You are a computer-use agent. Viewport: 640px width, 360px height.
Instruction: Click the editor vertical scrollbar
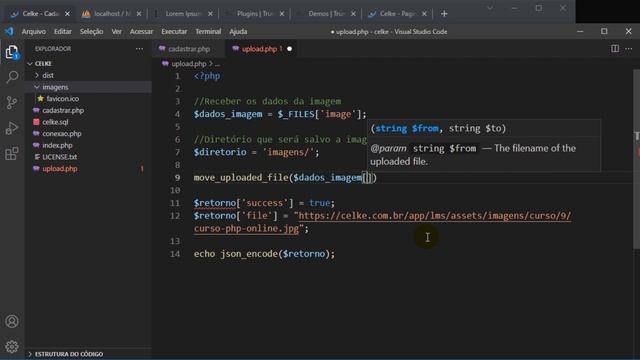[636, 159]
